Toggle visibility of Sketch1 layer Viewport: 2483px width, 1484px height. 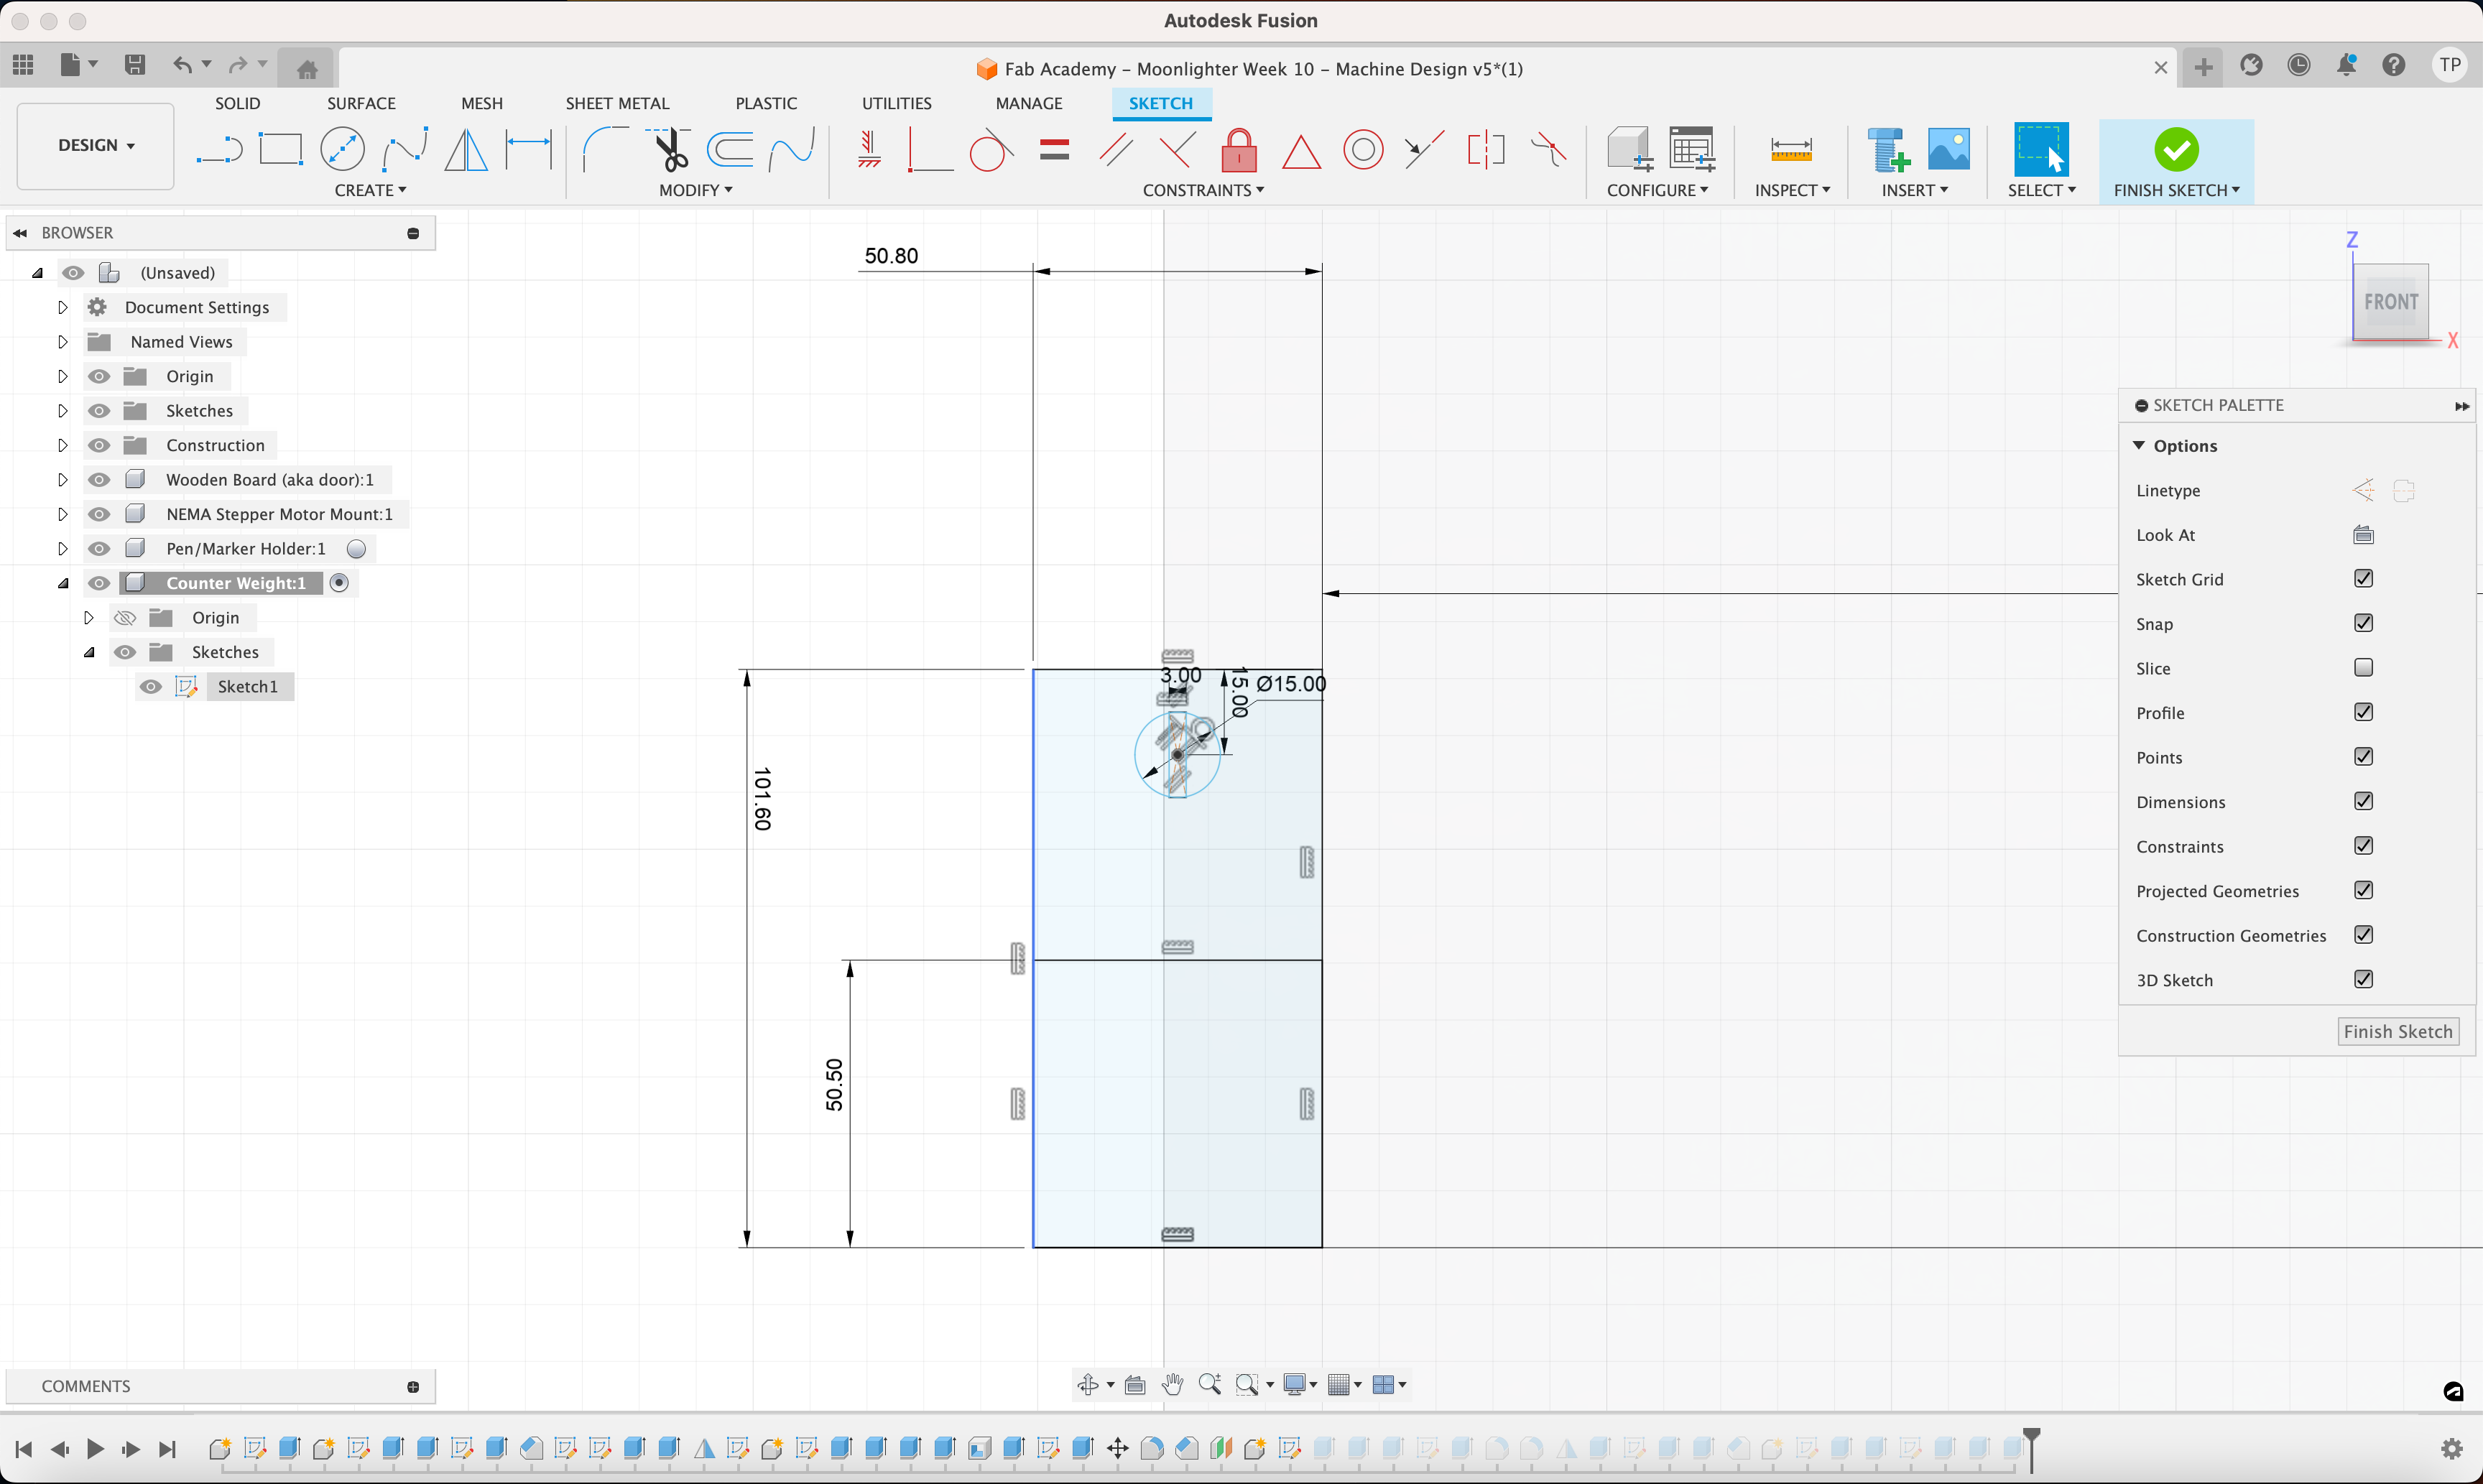tap(154, 685)
